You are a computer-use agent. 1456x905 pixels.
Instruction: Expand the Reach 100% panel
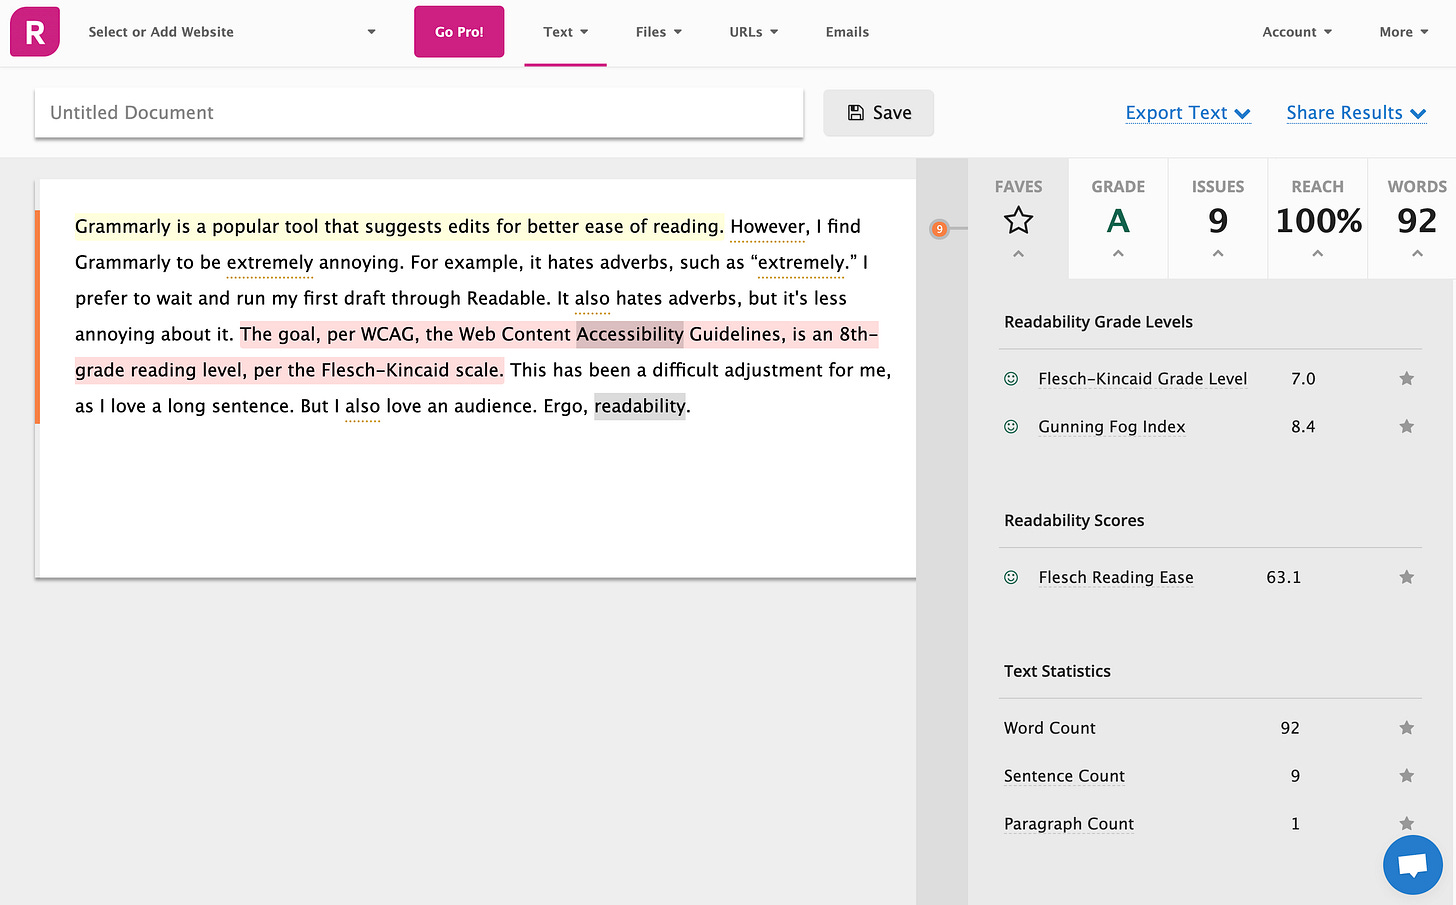(x=1318, y=254)
